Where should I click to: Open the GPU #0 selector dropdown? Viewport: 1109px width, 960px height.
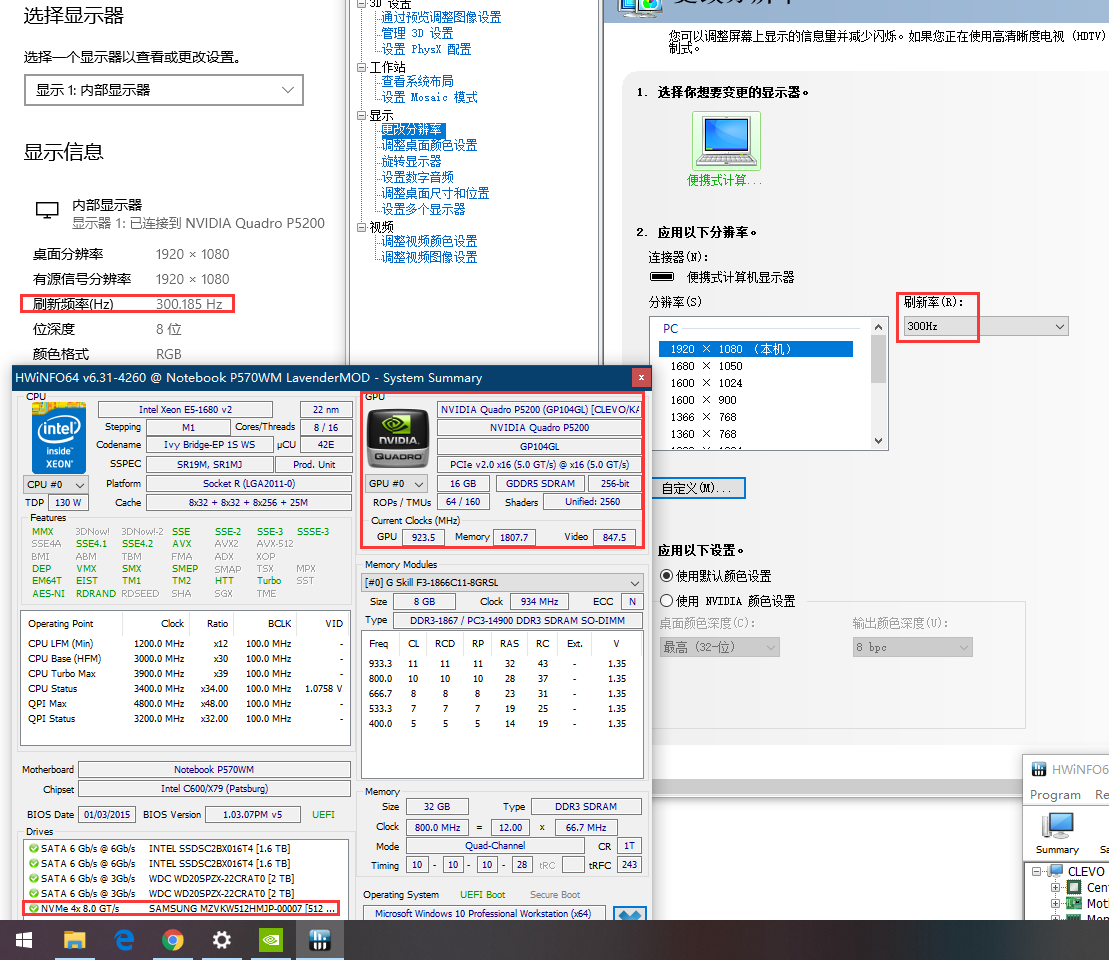396,484
